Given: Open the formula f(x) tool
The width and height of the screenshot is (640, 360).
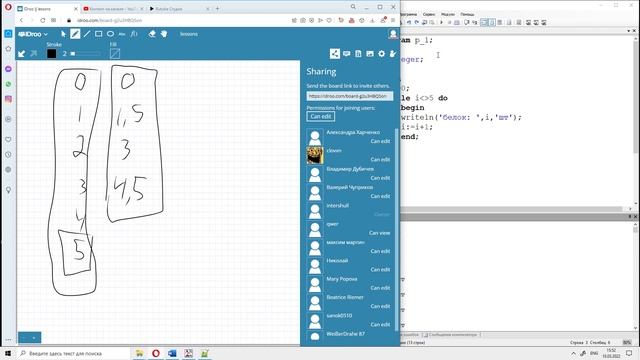Looking at the screenshot, I should click(134, 34).
